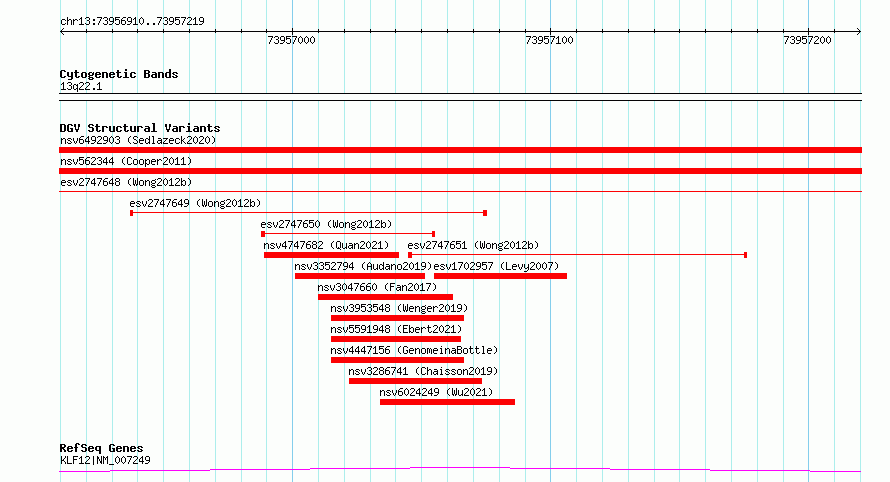Click the red bar under nsv6024249 (Wu2021)
Viewport: 890px width, 482px height.
(x=447, y=402)
